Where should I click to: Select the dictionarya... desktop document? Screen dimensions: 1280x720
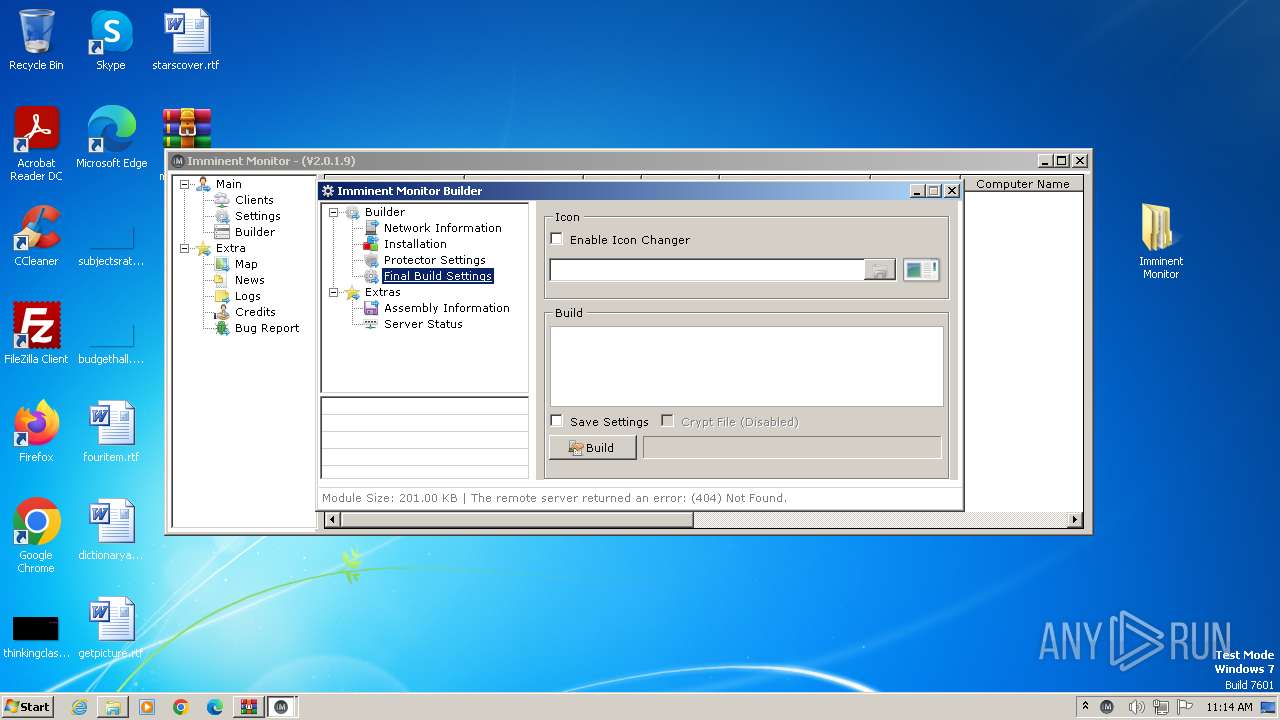pos(111,530)
